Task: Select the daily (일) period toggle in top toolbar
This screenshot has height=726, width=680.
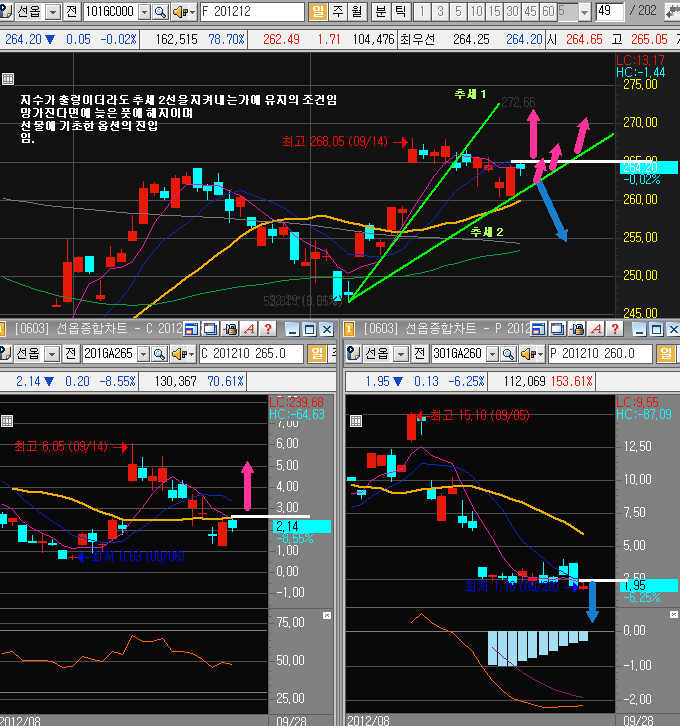Action: pos(319,12)
